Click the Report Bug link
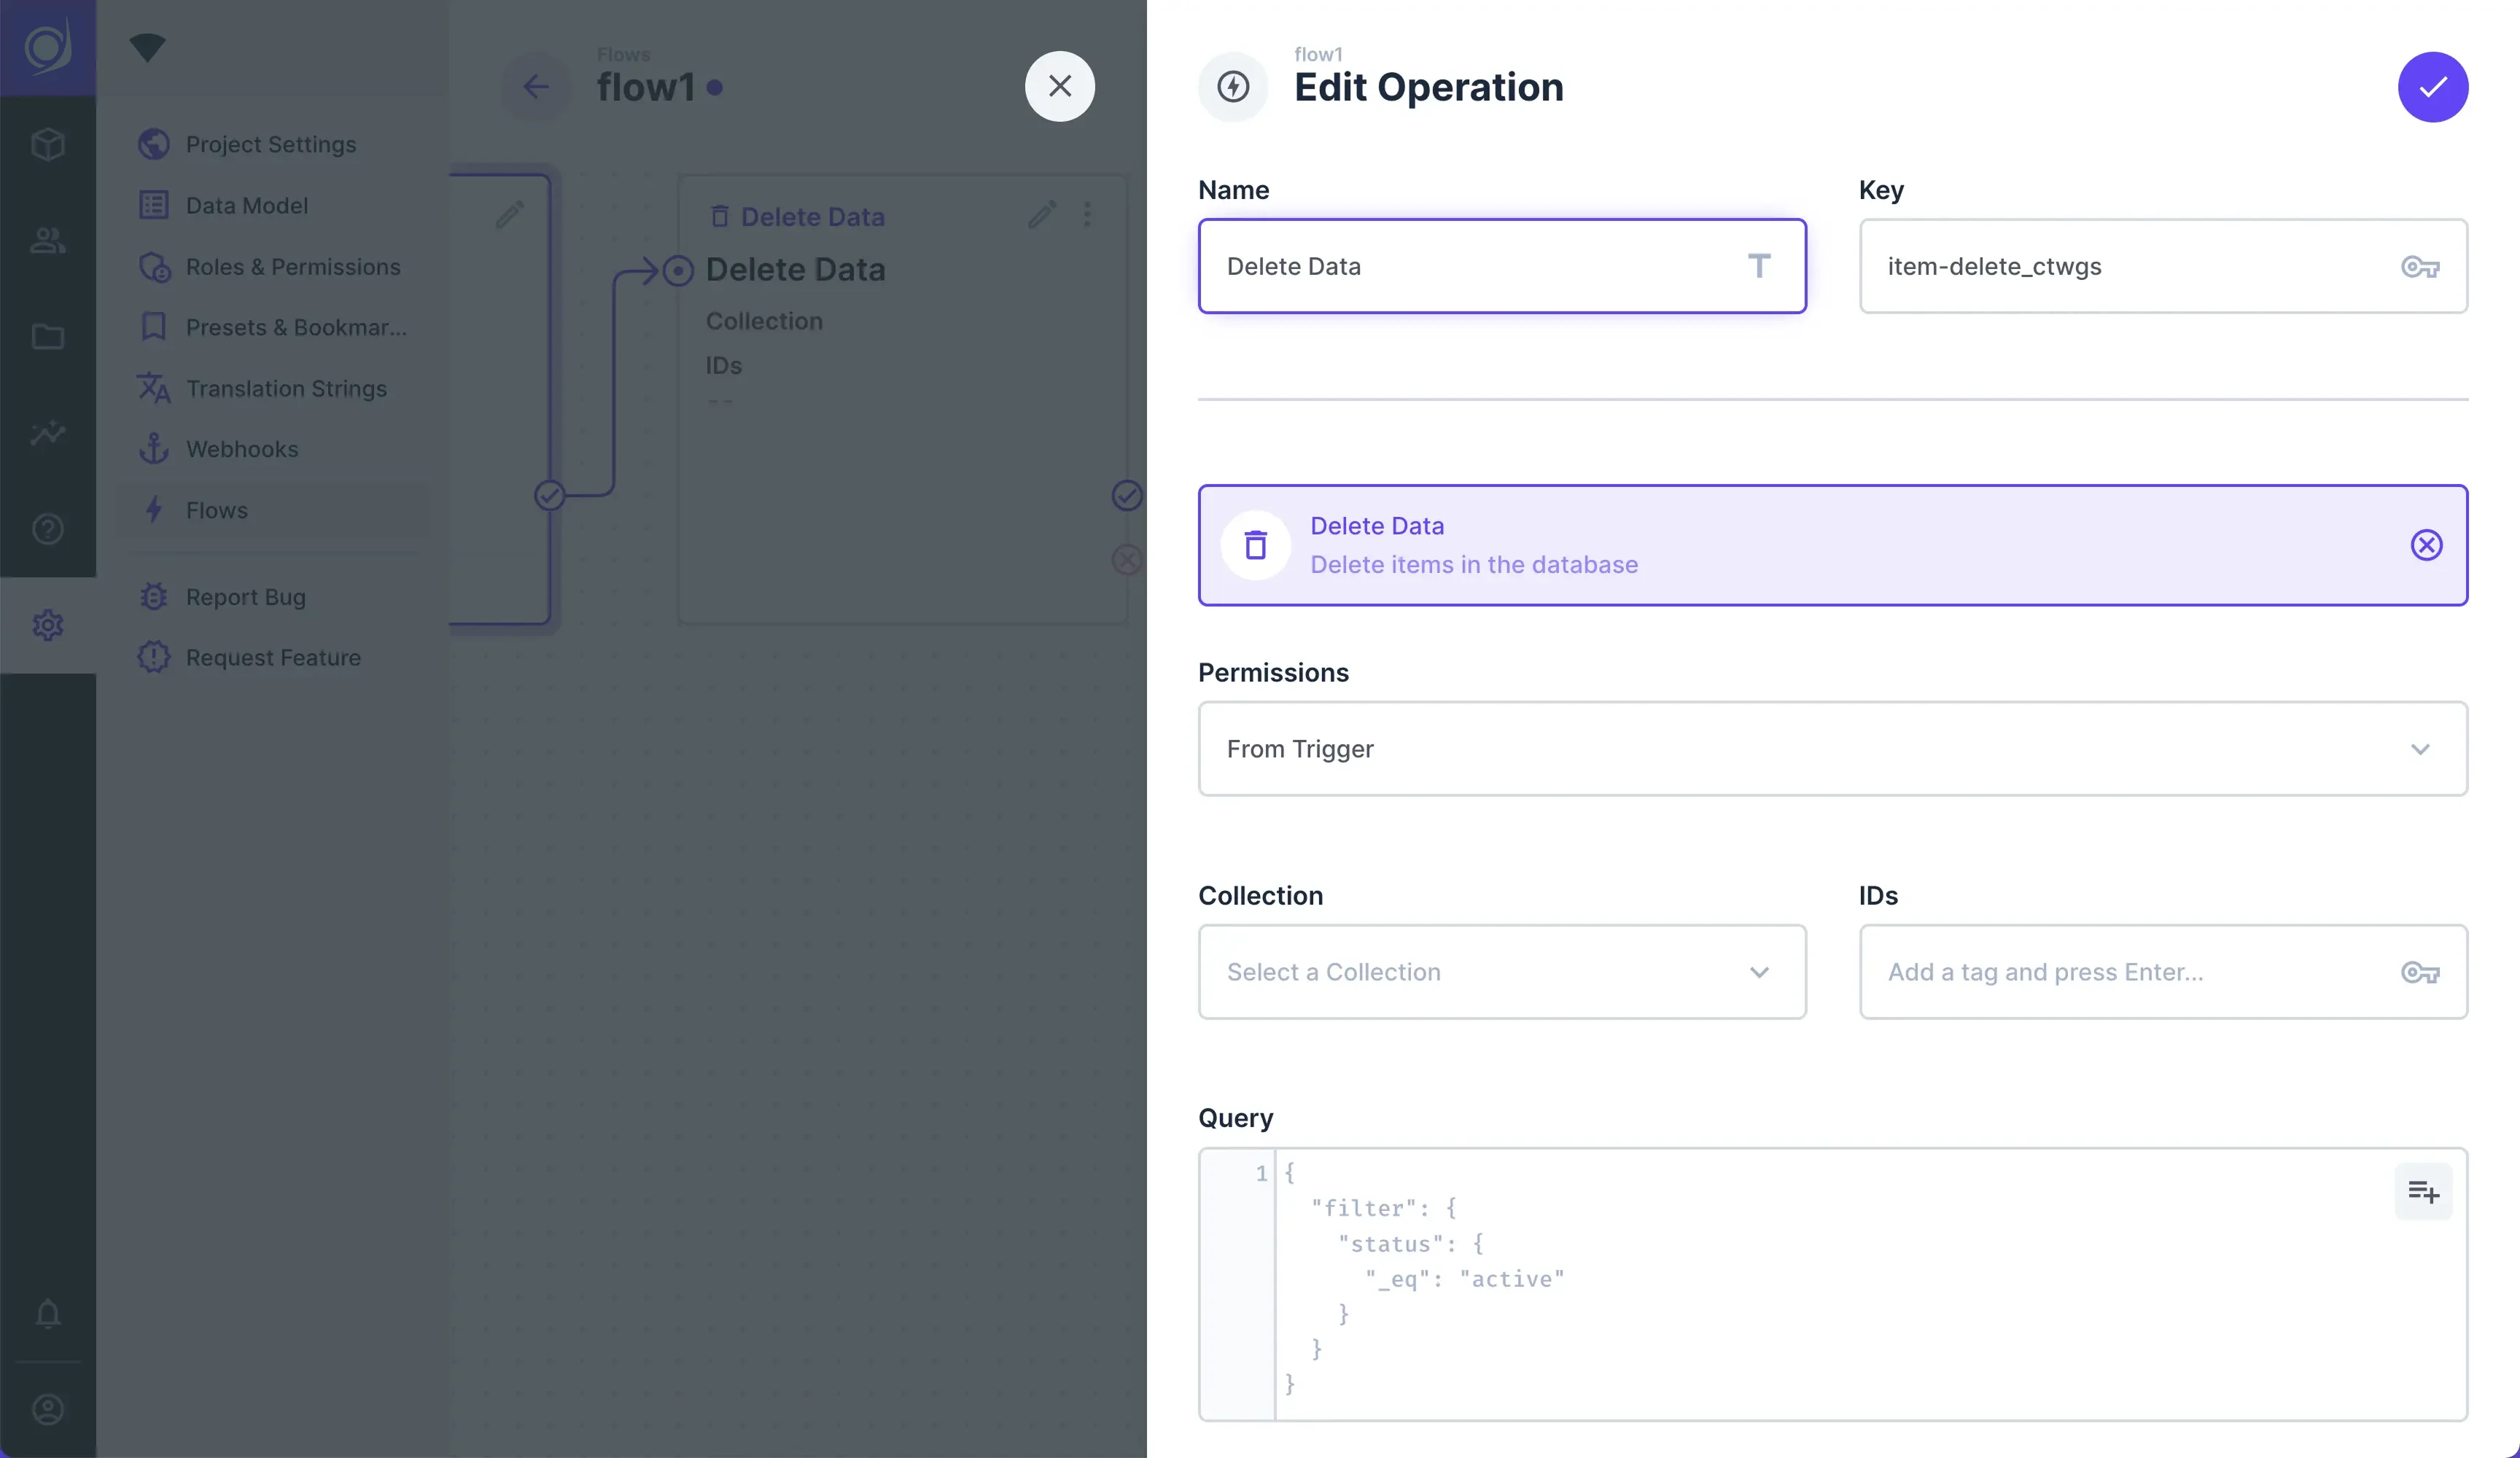Image resolution: width=2520 pixels, height=1458 pixels. 245,597
